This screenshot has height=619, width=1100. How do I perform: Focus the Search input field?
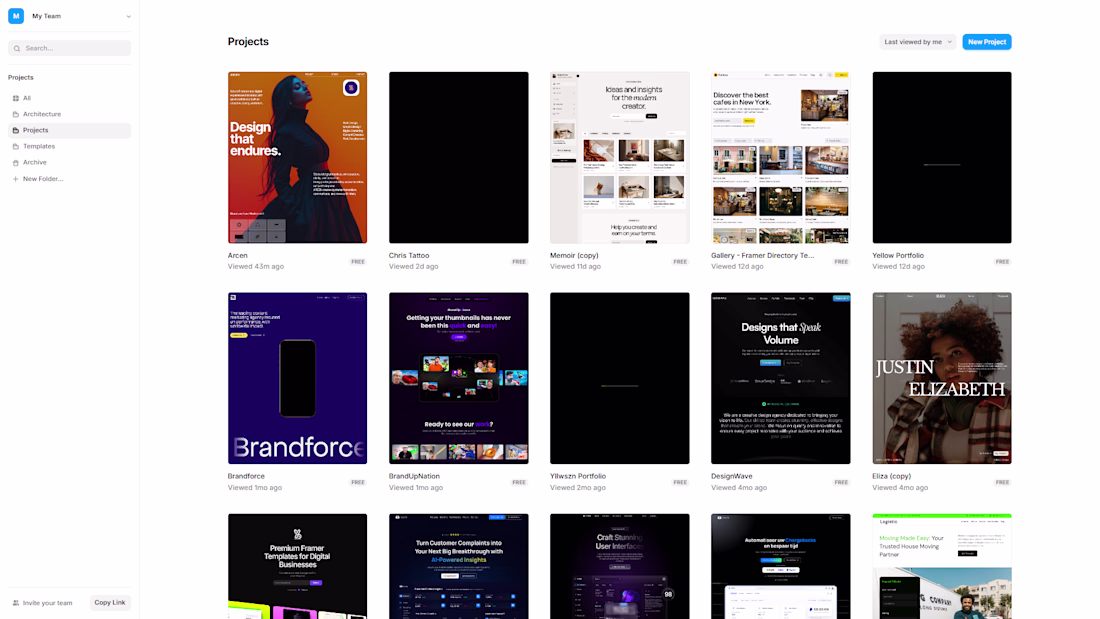(x=69, y=48)
